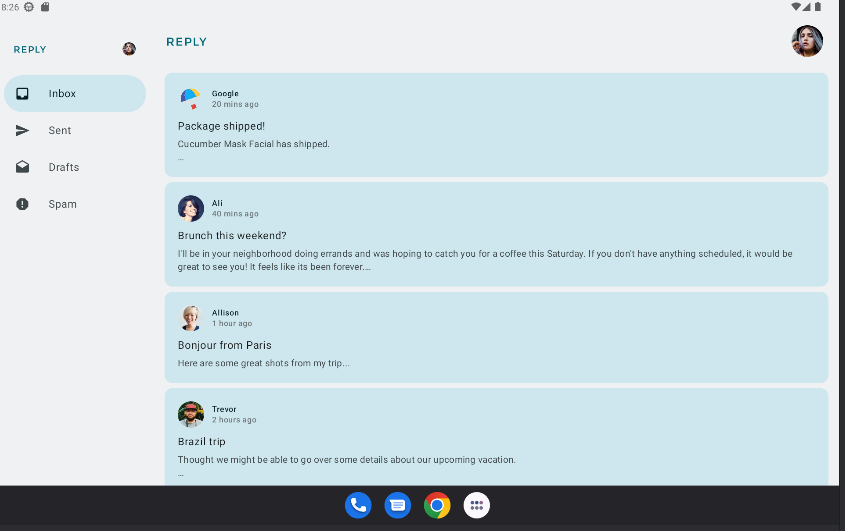The width and height of the screenshot is (845, 531).
Task: Launch the Messages app from the taskbar
Action: [398, 506]
